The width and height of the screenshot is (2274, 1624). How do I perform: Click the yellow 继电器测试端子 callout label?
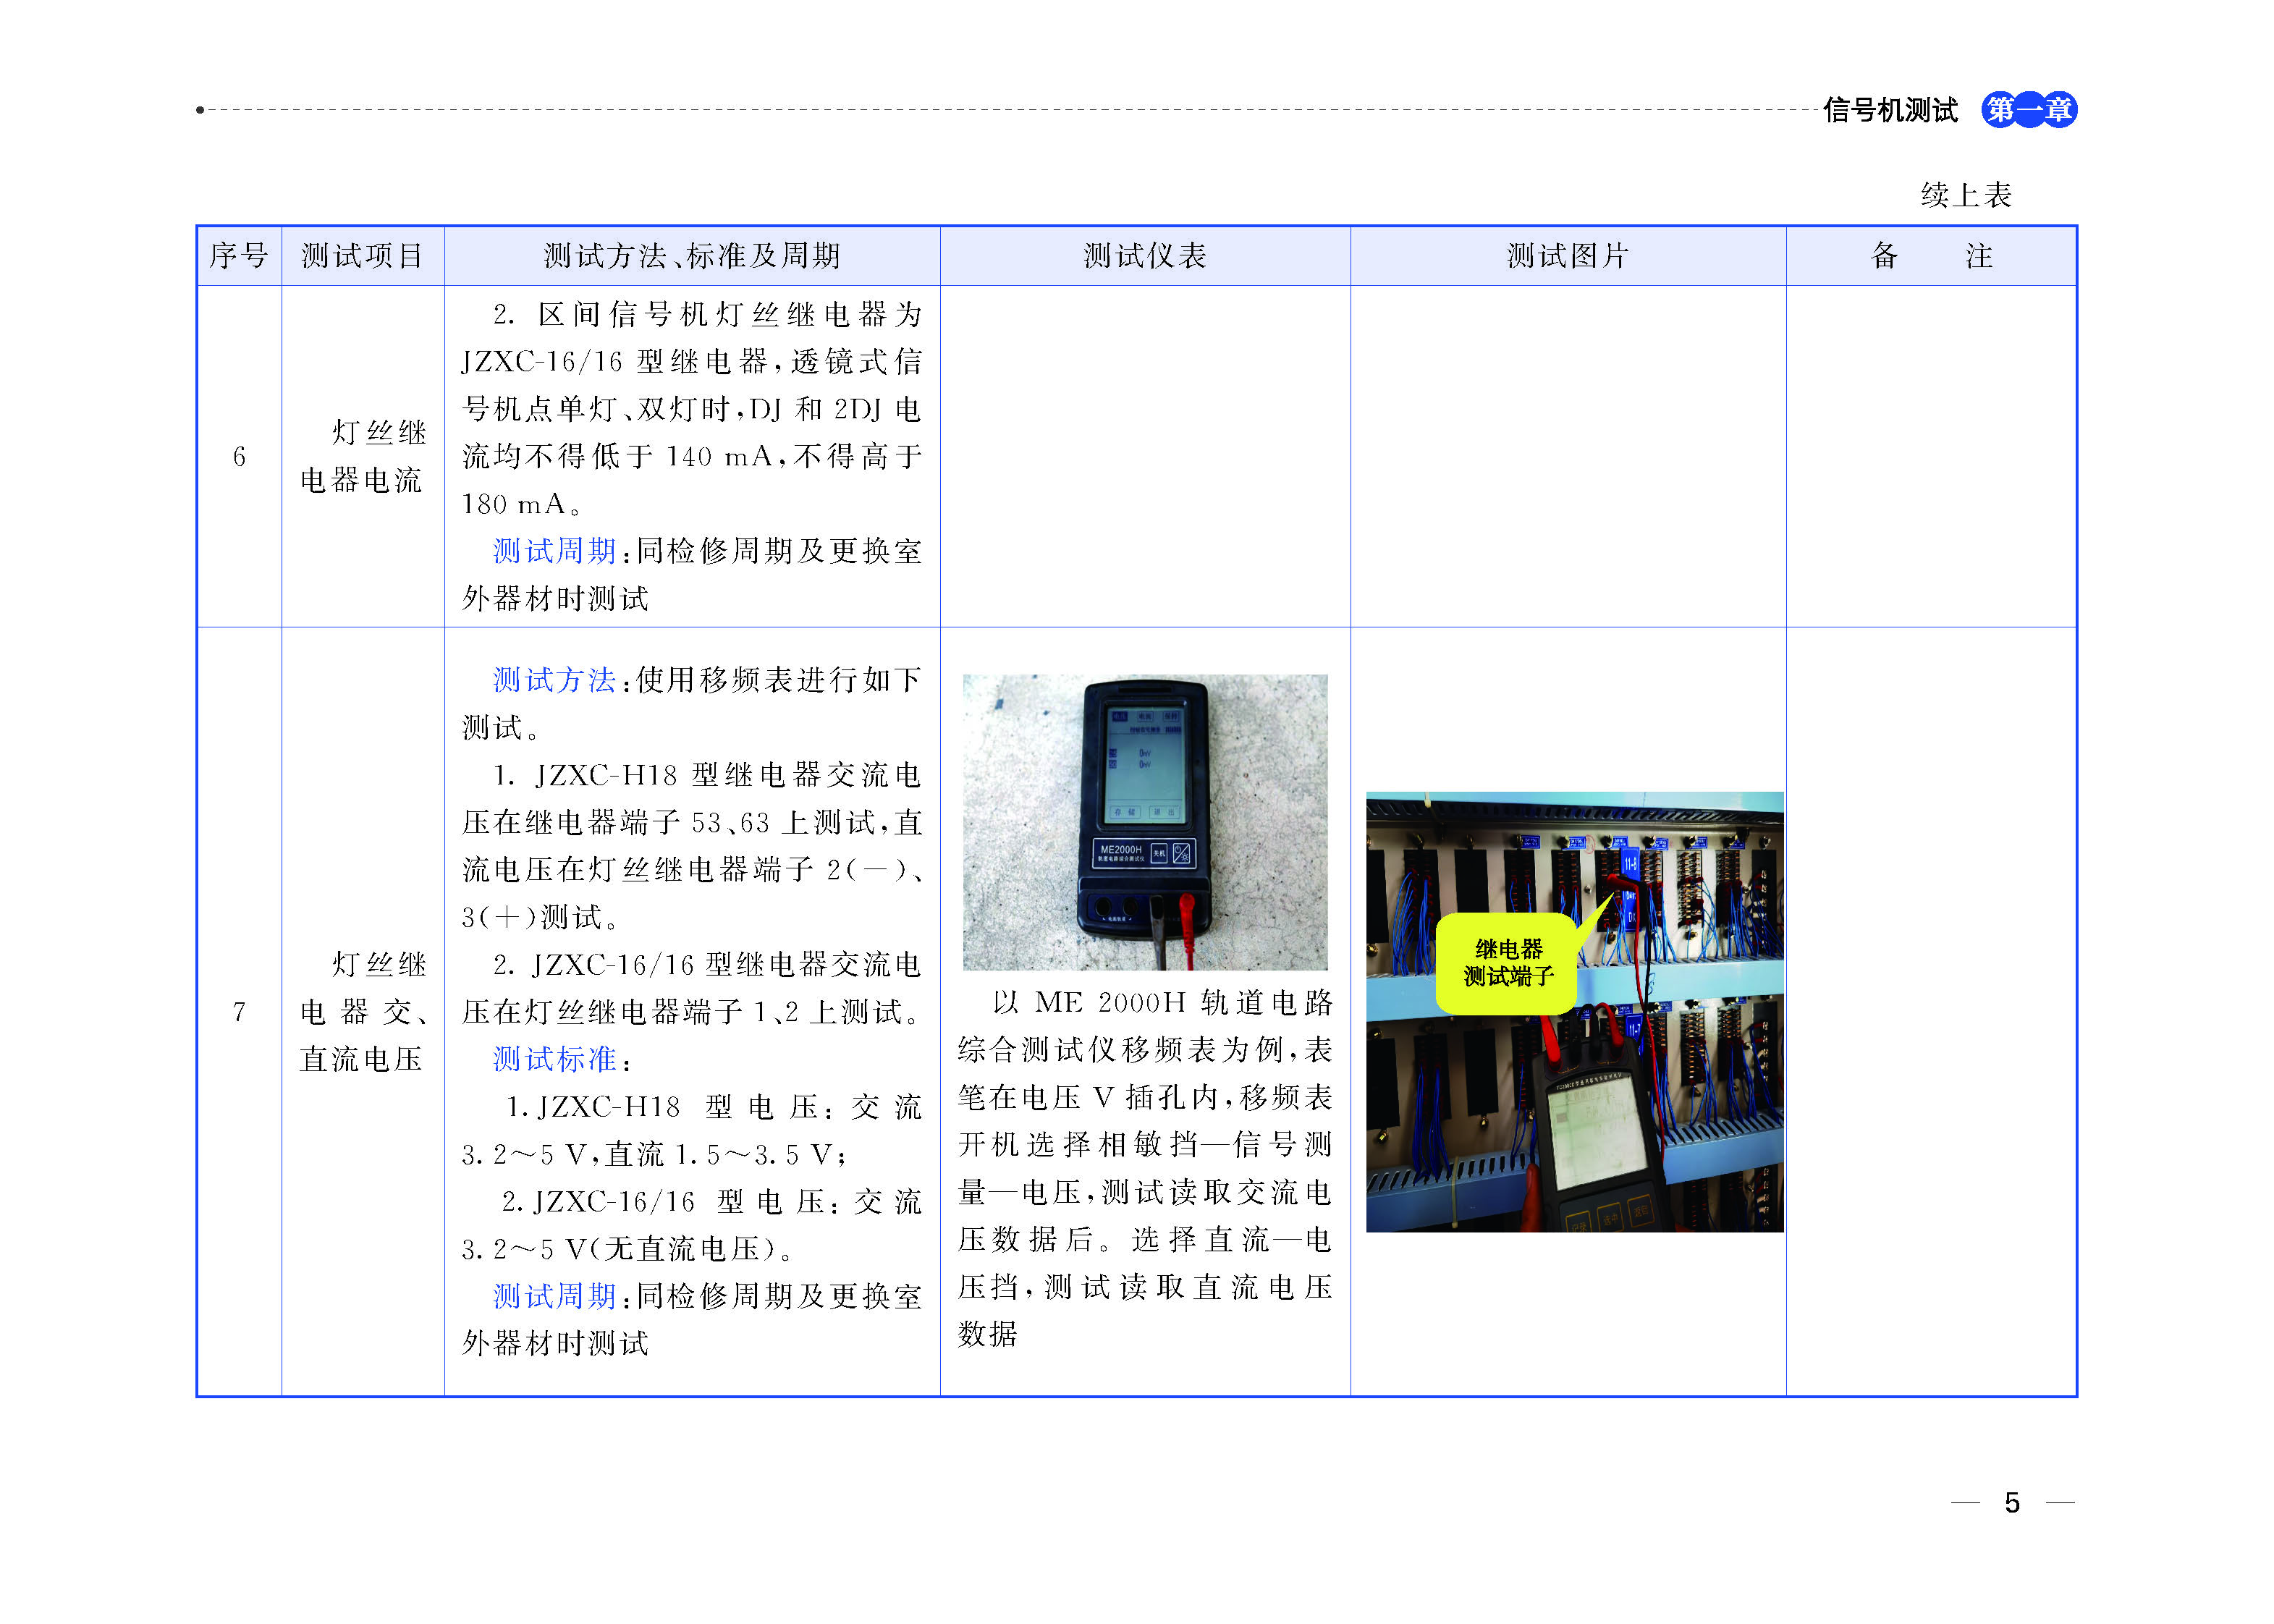tap(1507, 963)
